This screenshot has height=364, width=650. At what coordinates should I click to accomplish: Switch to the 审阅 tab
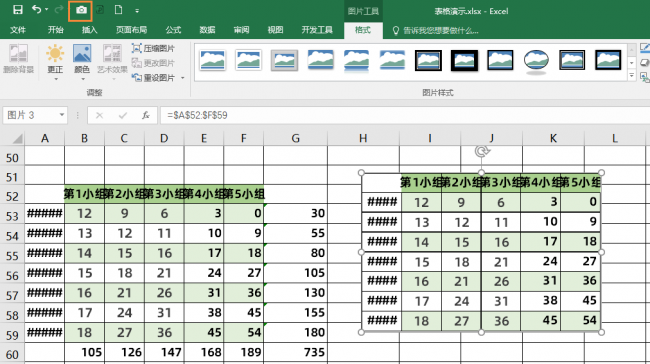(x=241, y=30)
